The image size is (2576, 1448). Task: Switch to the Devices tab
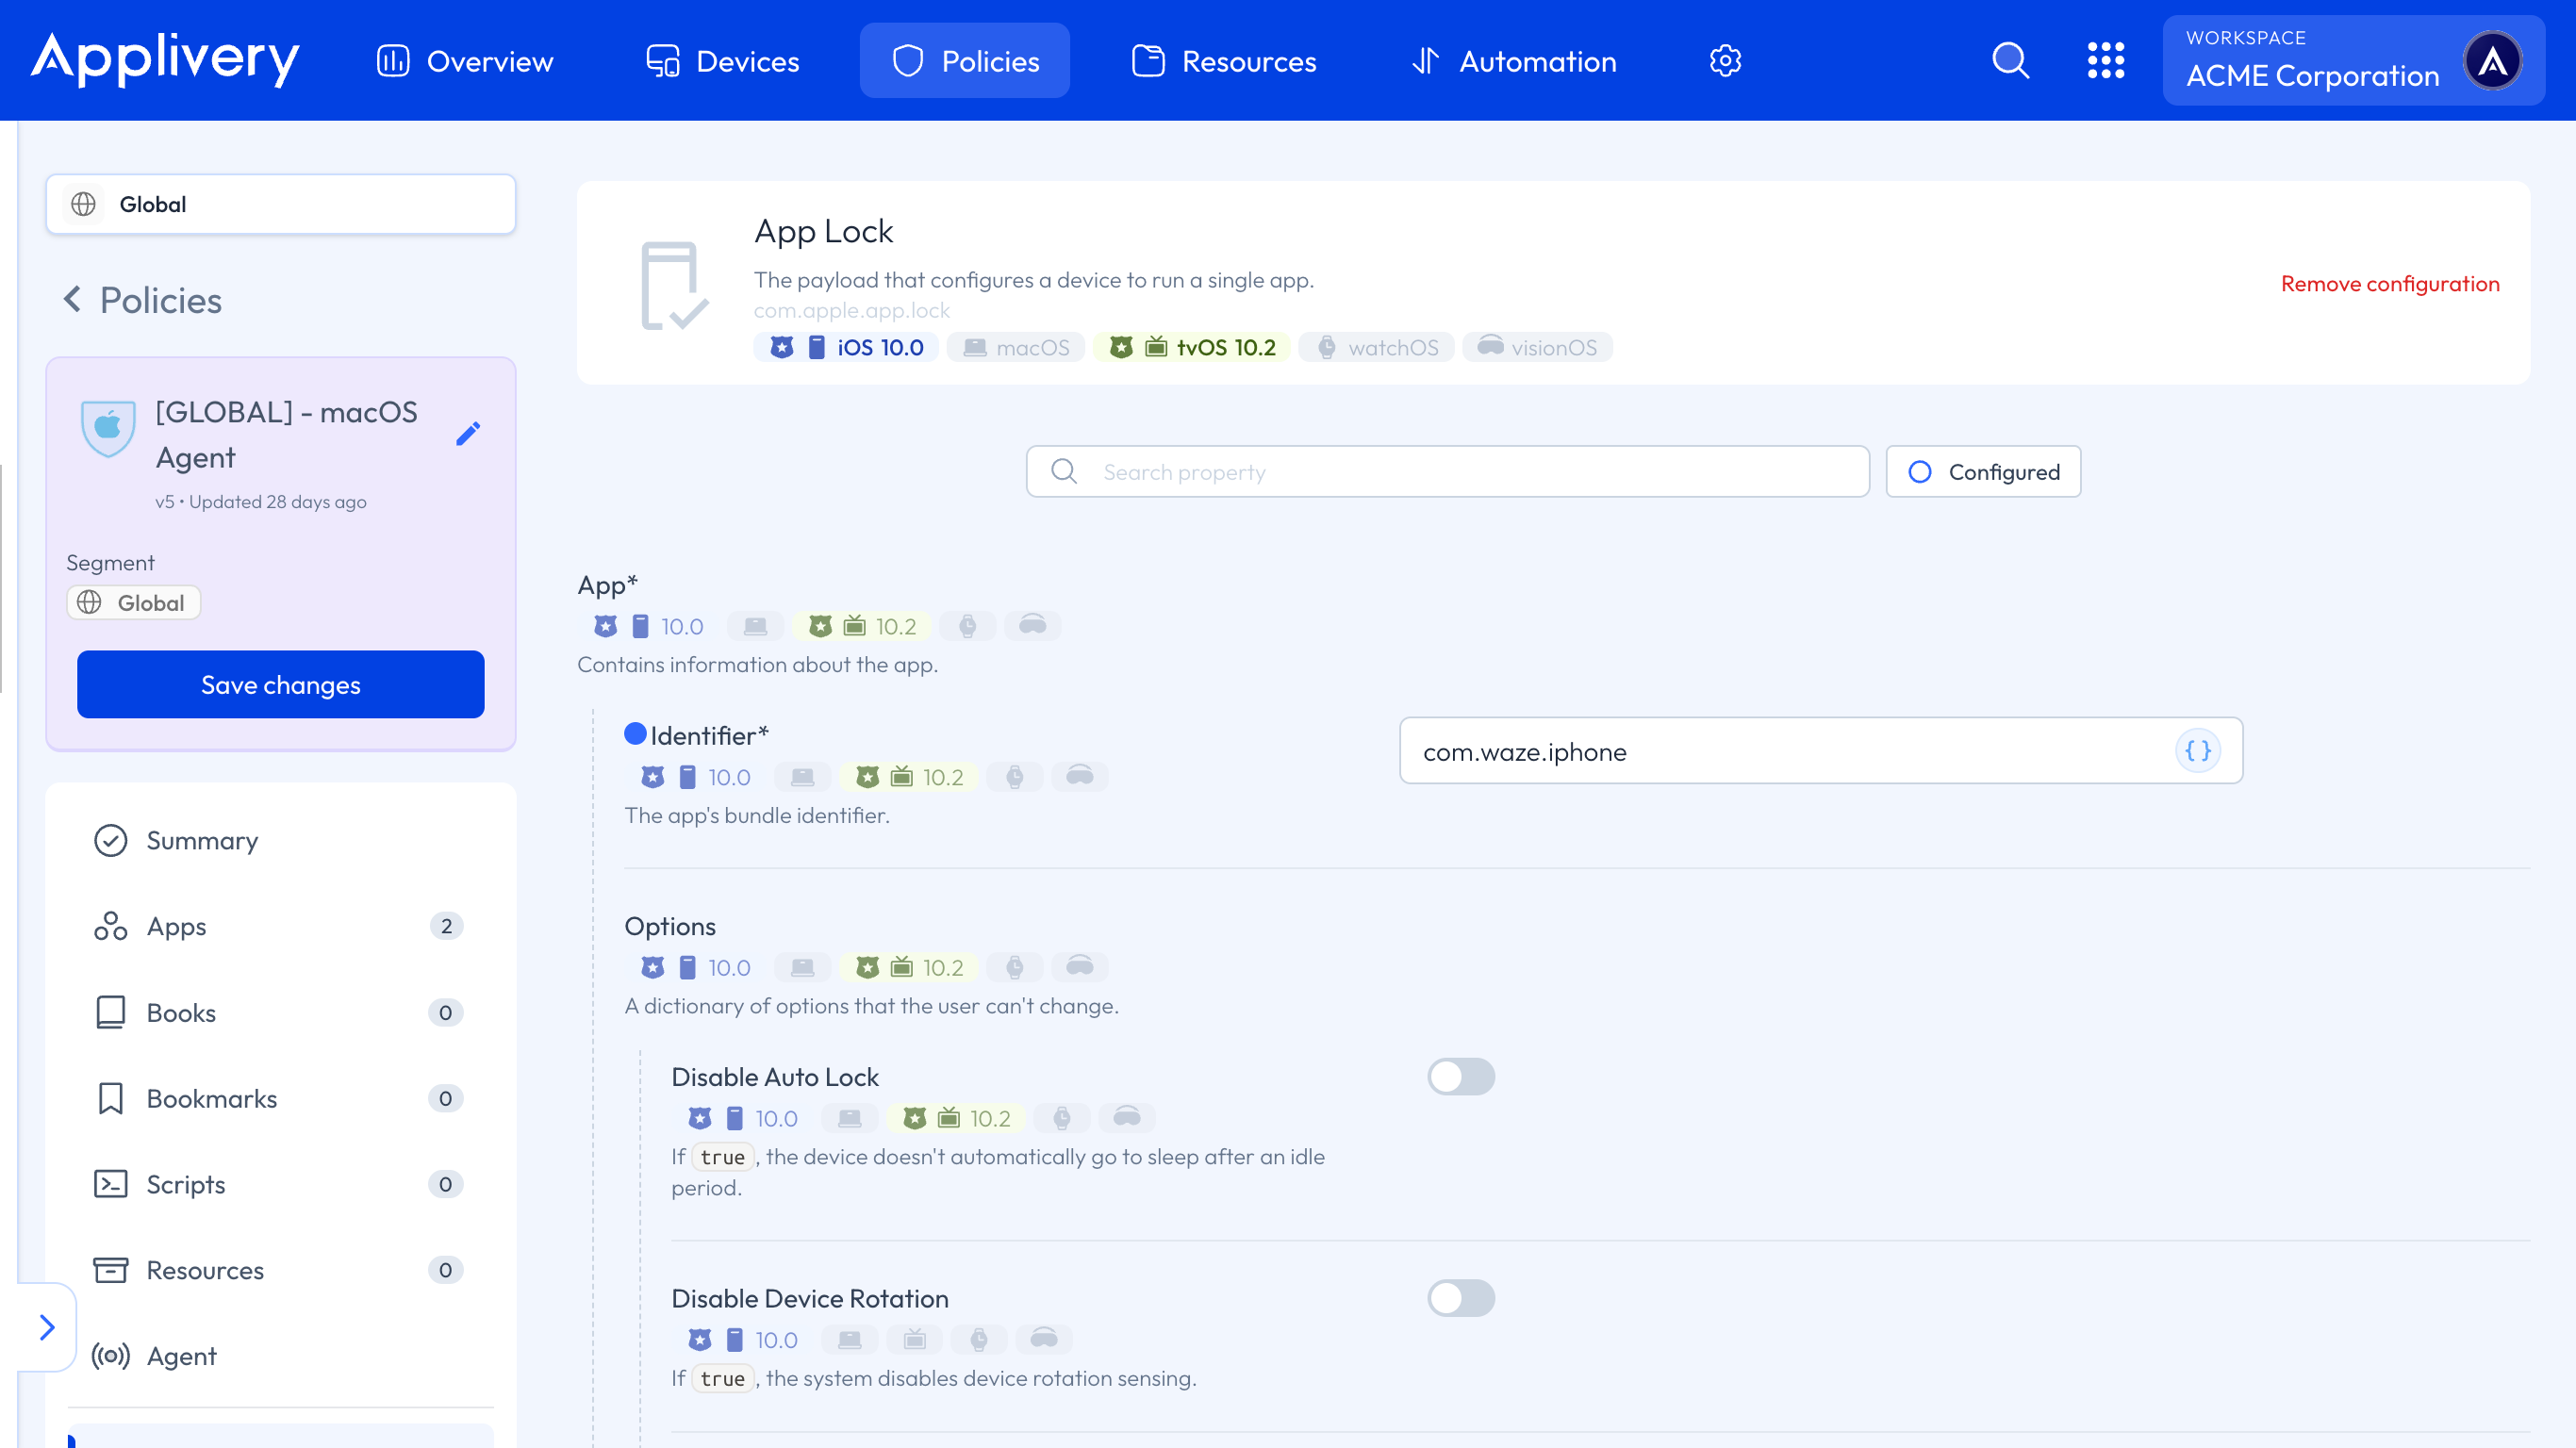coord(722,61)
